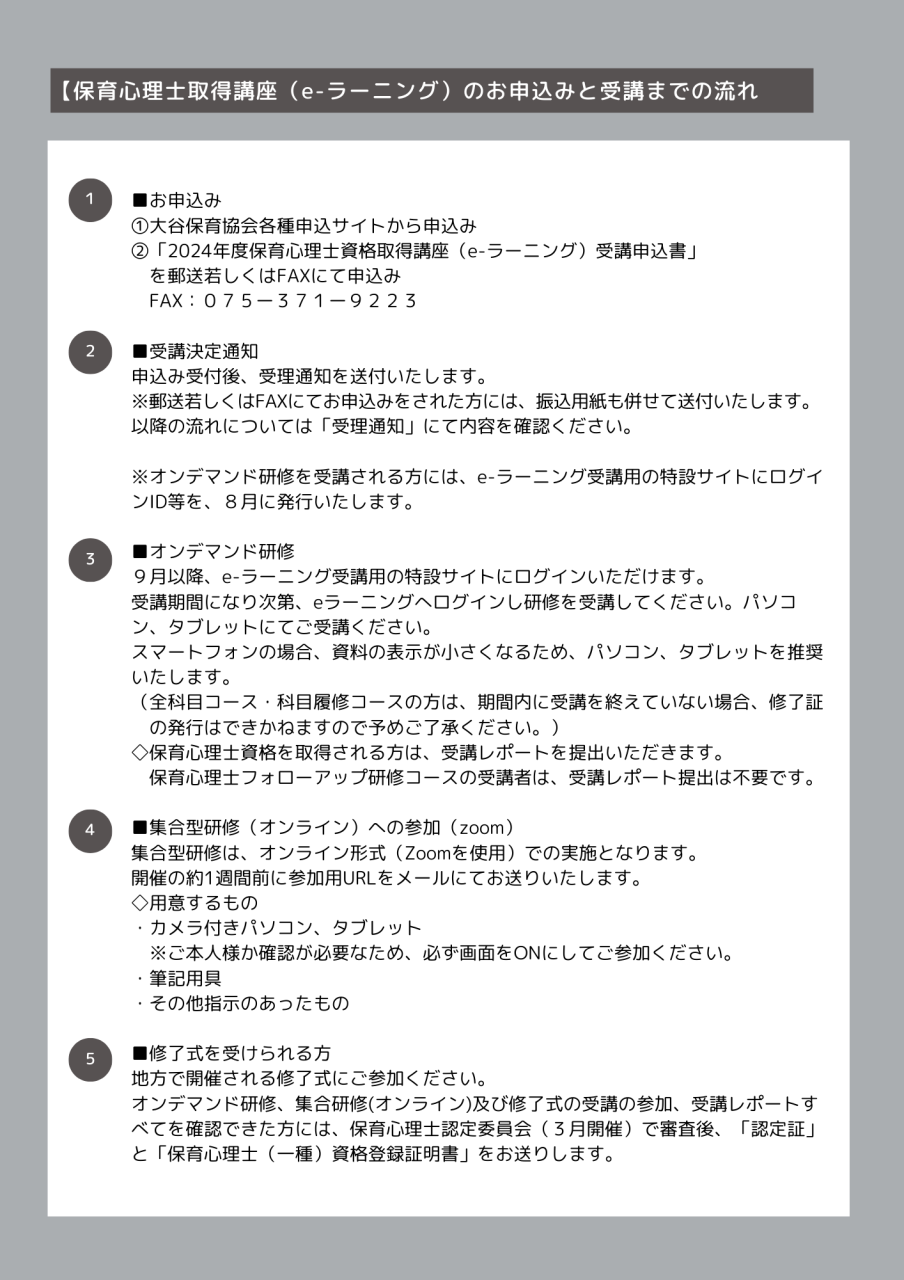Viewport: 904px width, 1280px height.
Task: Click the step 1 circle icon
Action: tap(90, 200)
